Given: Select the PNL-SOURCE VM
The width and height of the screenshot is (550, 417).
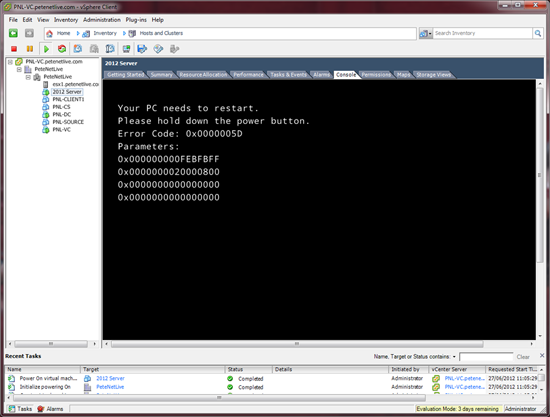Looking at the screenshot, I should [x=68, y=122].
